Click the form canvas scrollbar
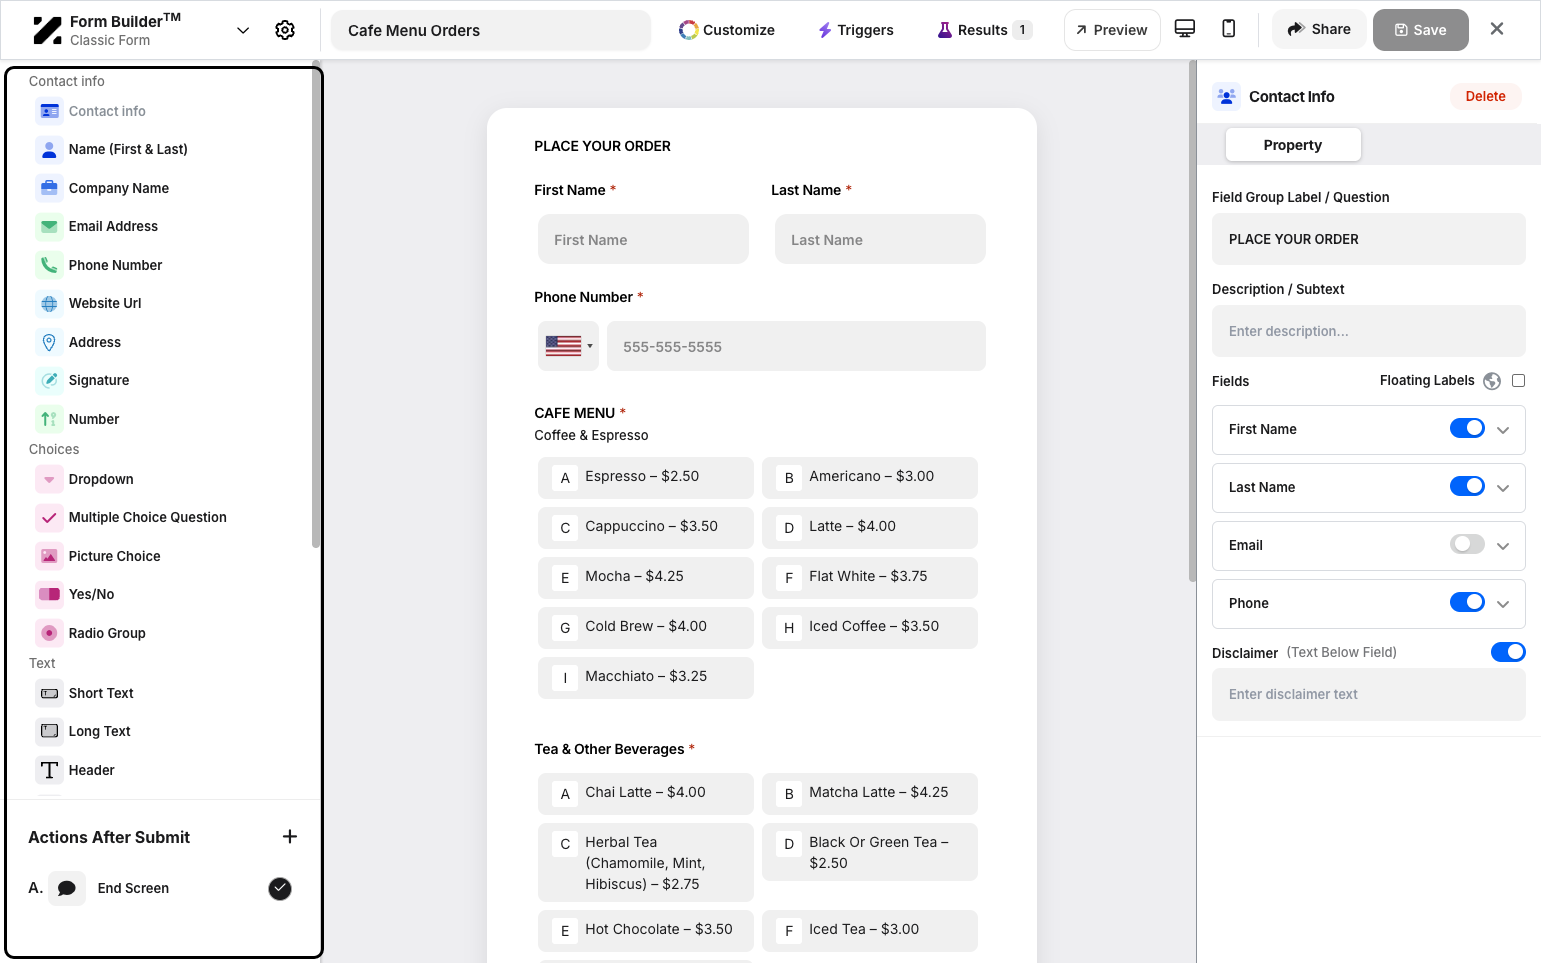The image size is (1541, 963). [1192, 320]
